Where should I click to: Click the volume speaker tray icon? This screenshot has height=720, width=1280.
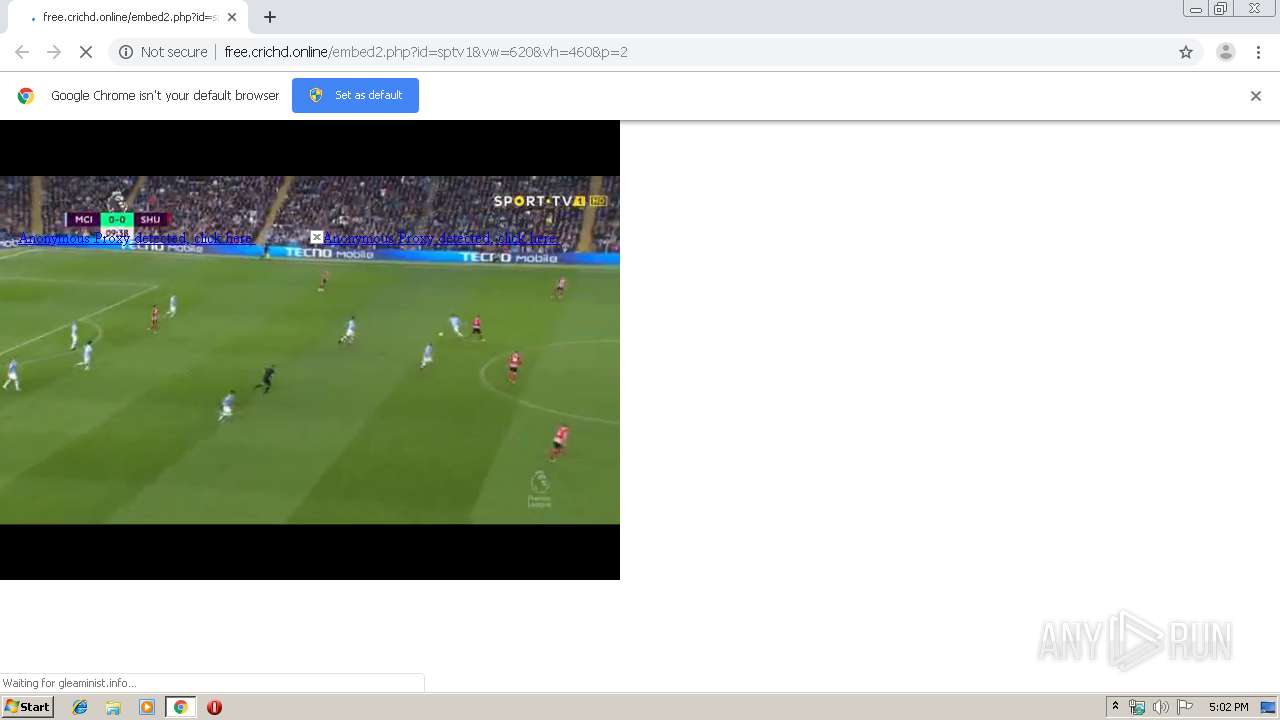coord(1160,707)
